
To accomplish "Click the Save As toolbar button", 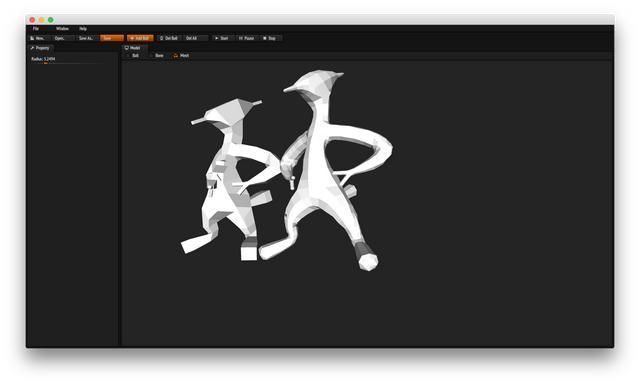I will (x=87, y=38).
